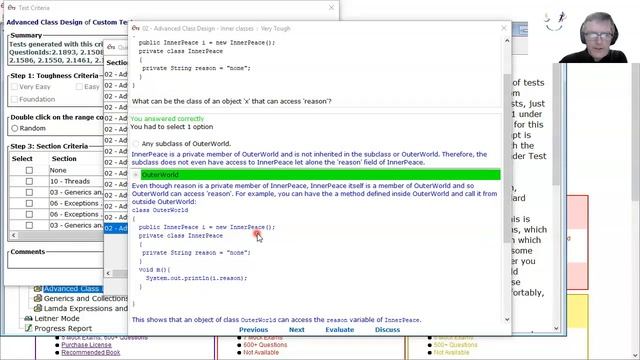Click the Leitner Mode icon

point(28,318)
